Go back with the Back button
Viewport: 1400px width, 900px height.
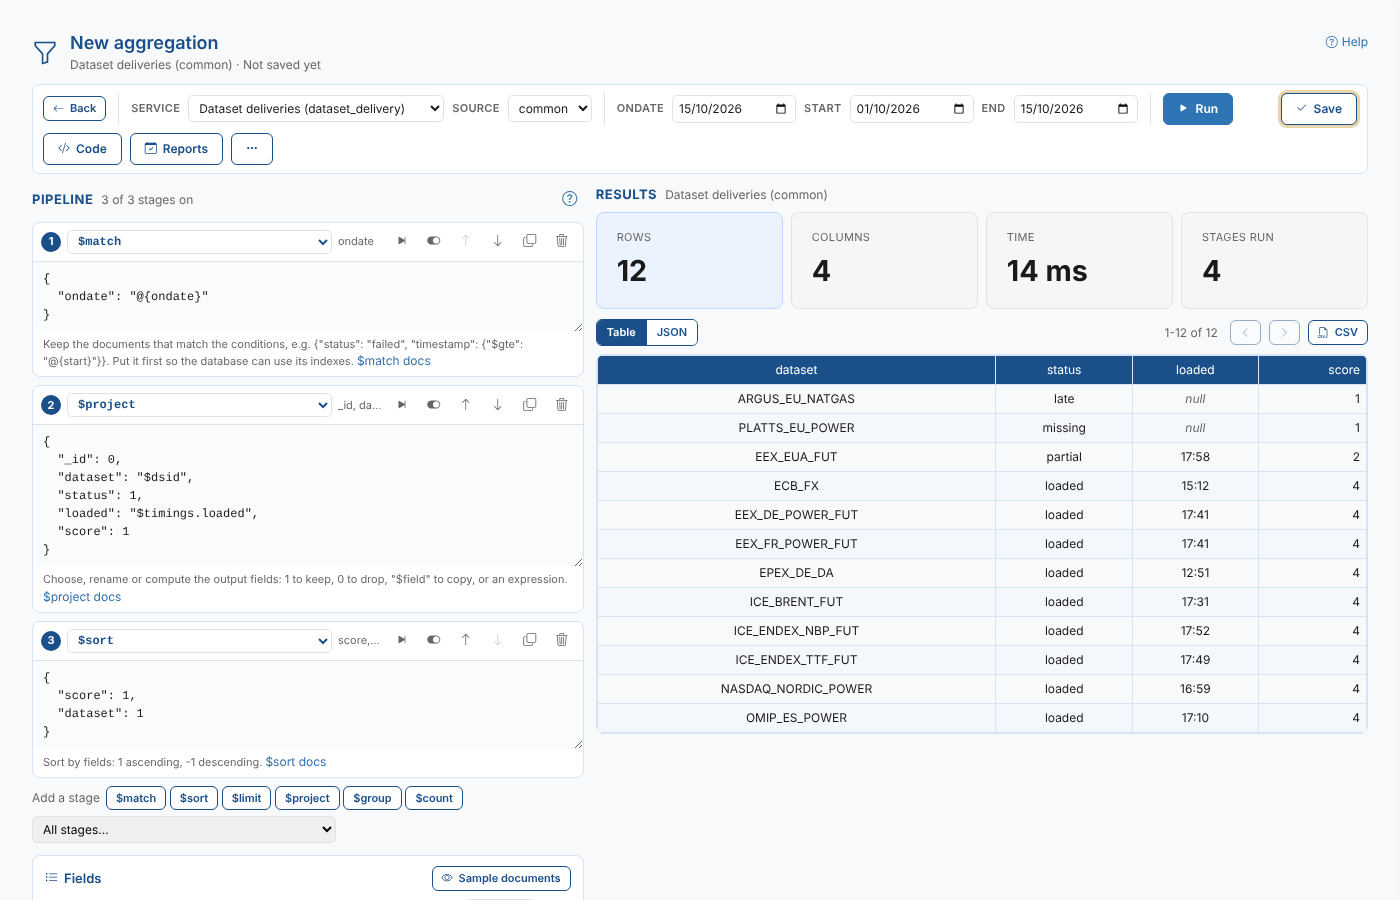coord(75,109)
